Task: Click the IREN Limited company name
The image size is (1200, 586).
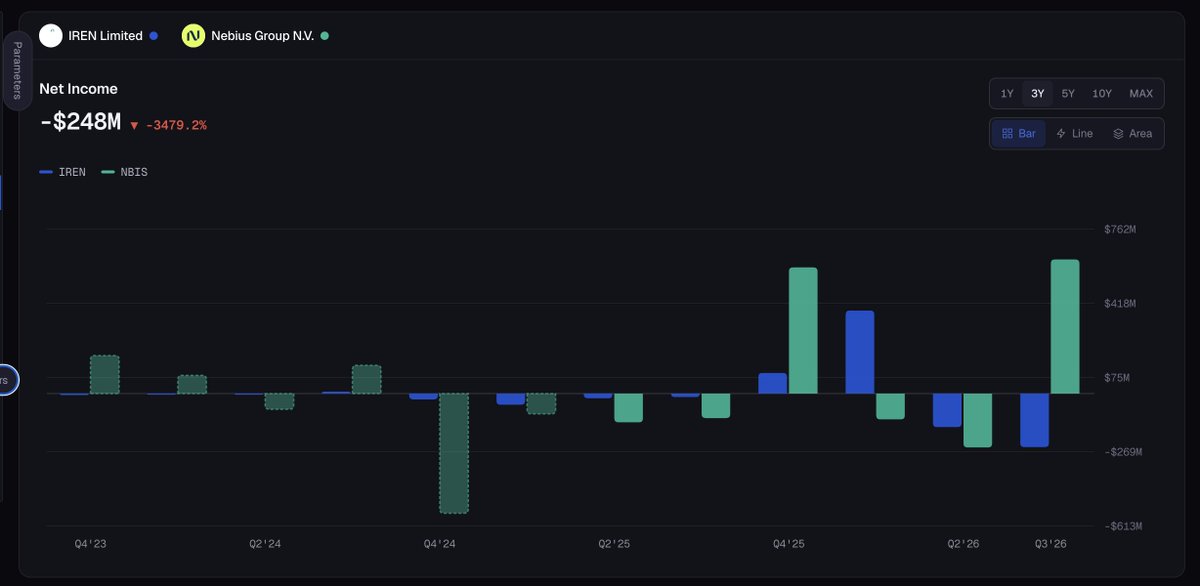Action: (x=105, y=36)
